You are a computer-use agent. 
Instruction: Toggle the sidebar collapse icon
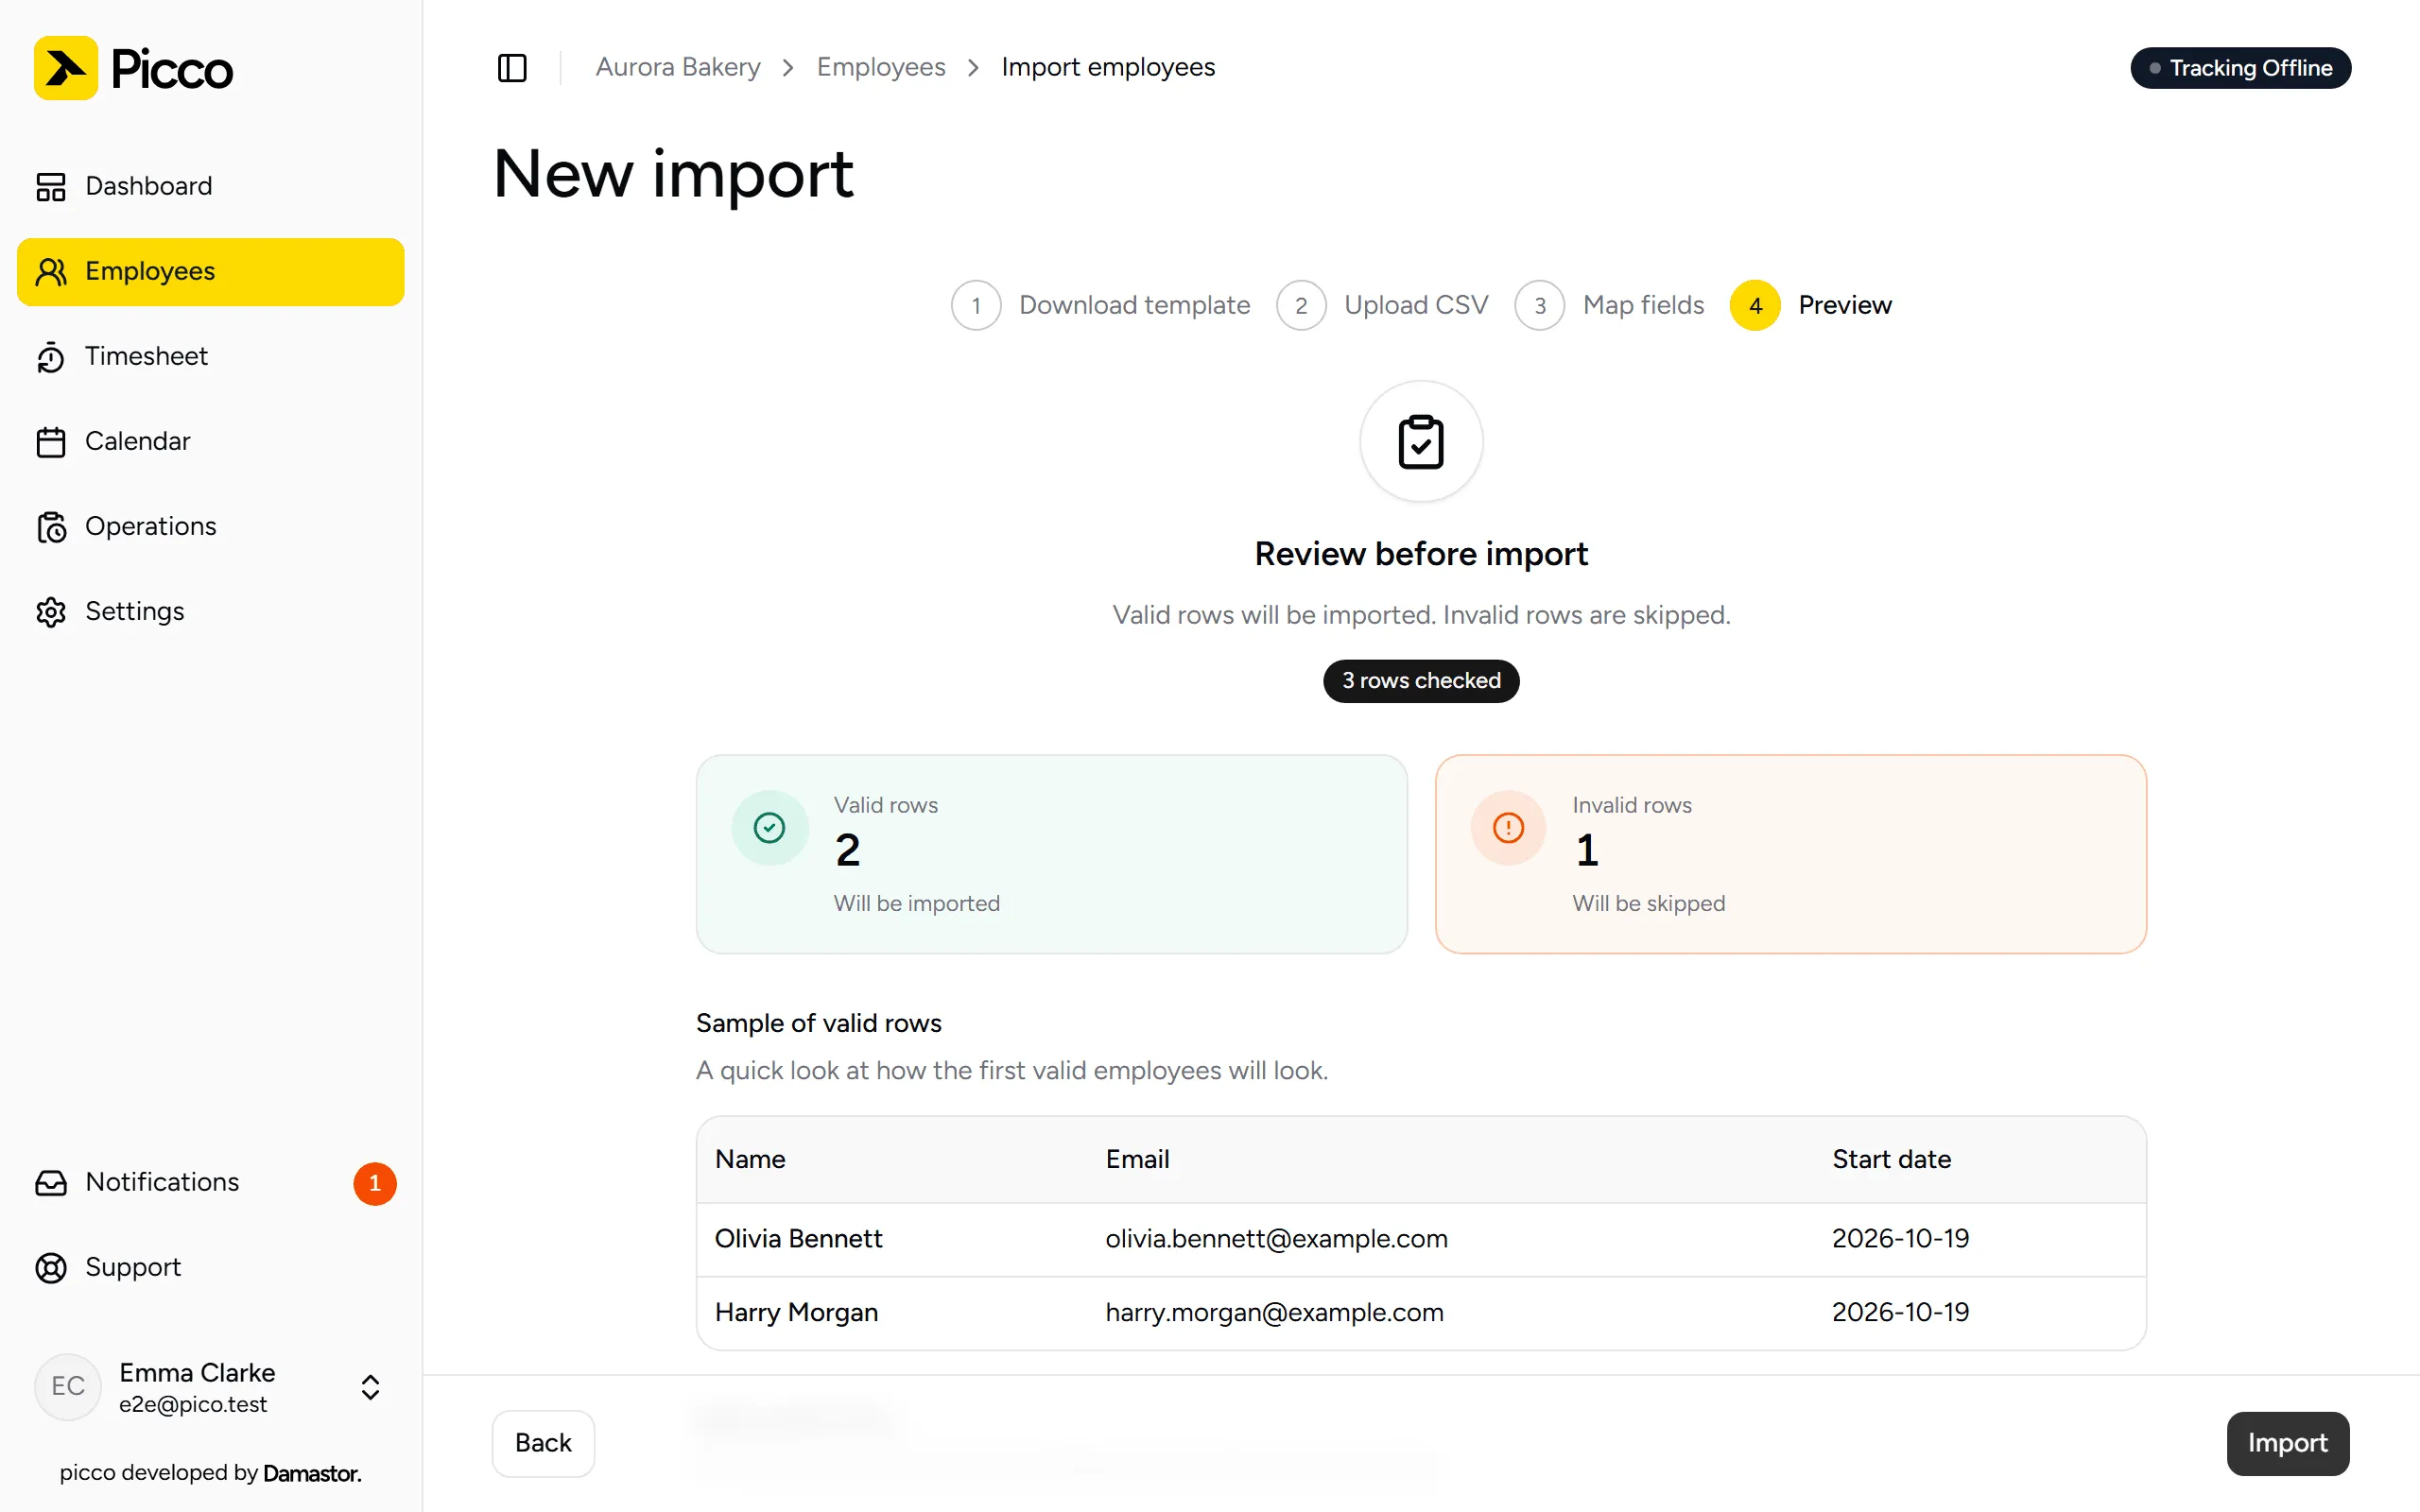(x=512, y=68)
